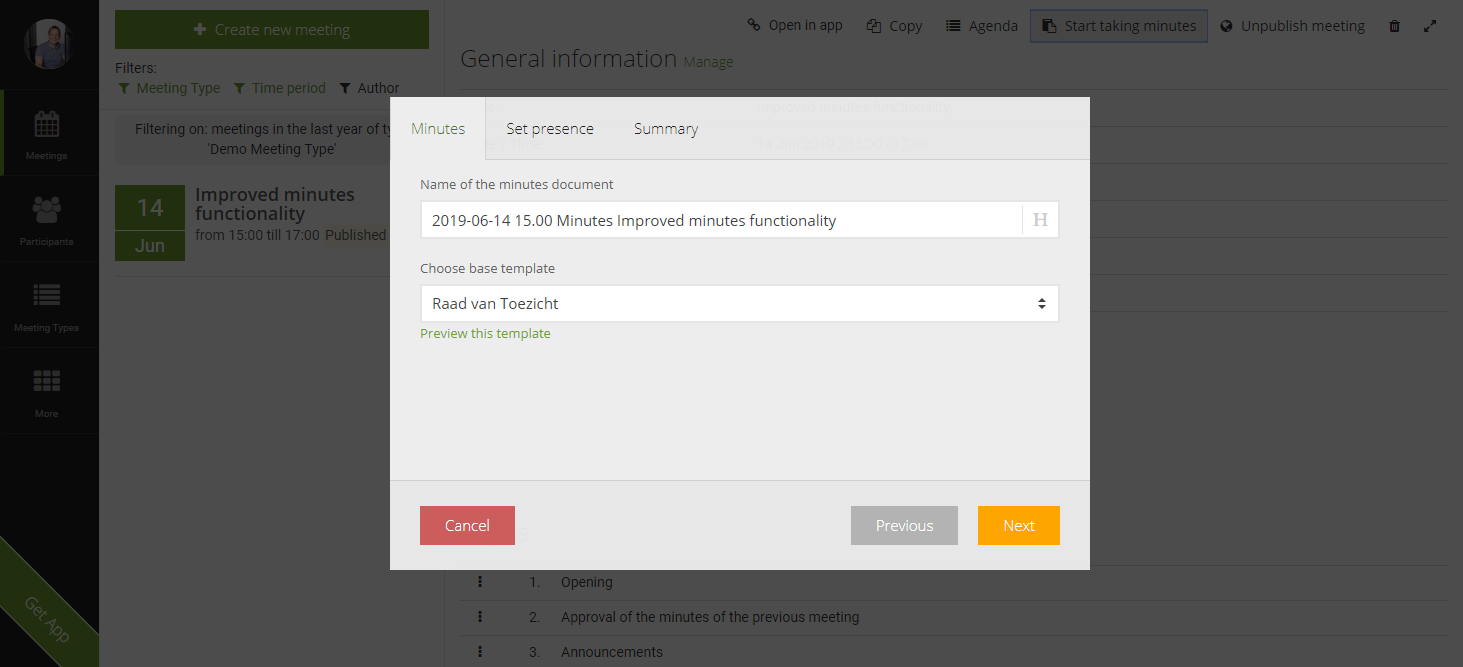Open the Time period filter

pos(280,88)
